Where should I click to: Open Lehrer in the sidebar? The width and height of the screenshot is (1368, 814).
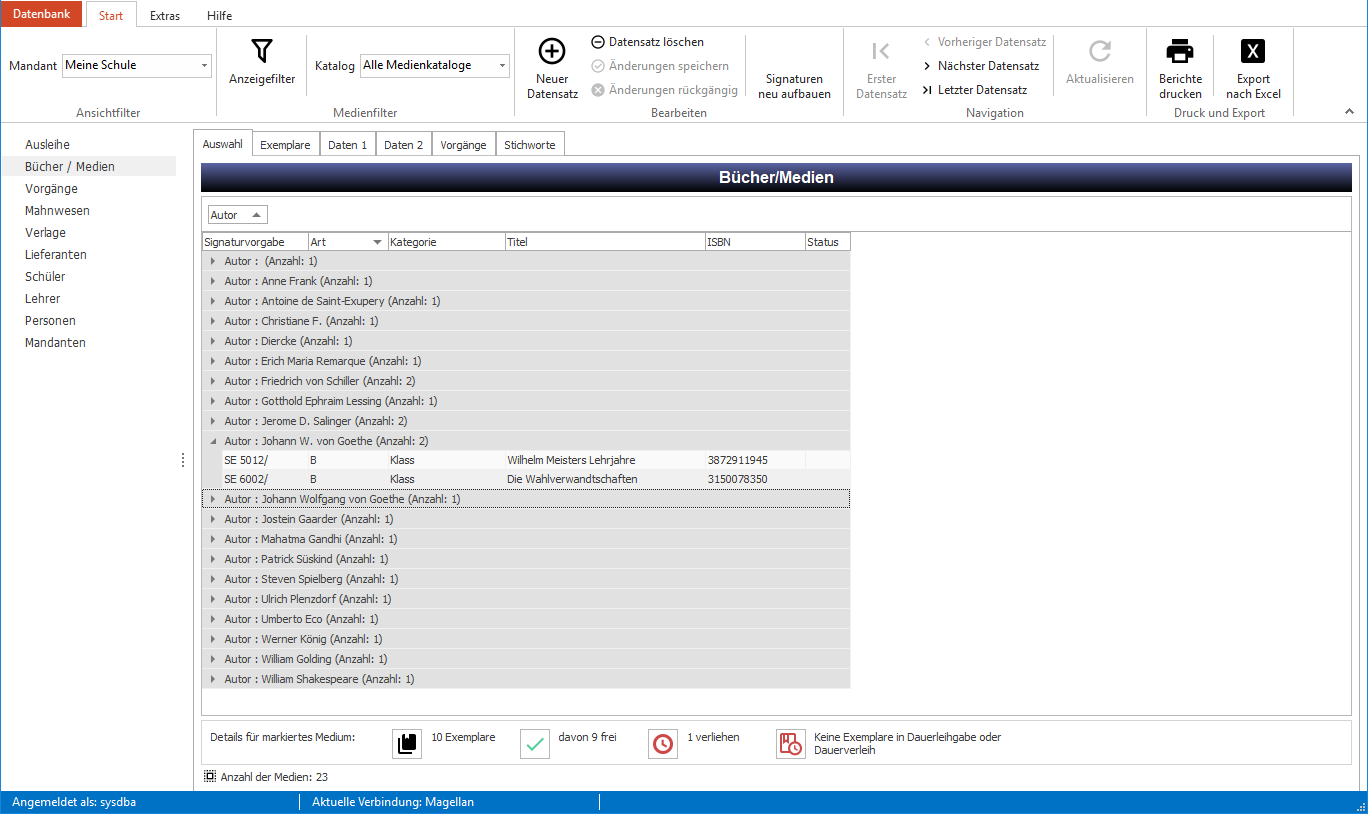pos(42,299)
